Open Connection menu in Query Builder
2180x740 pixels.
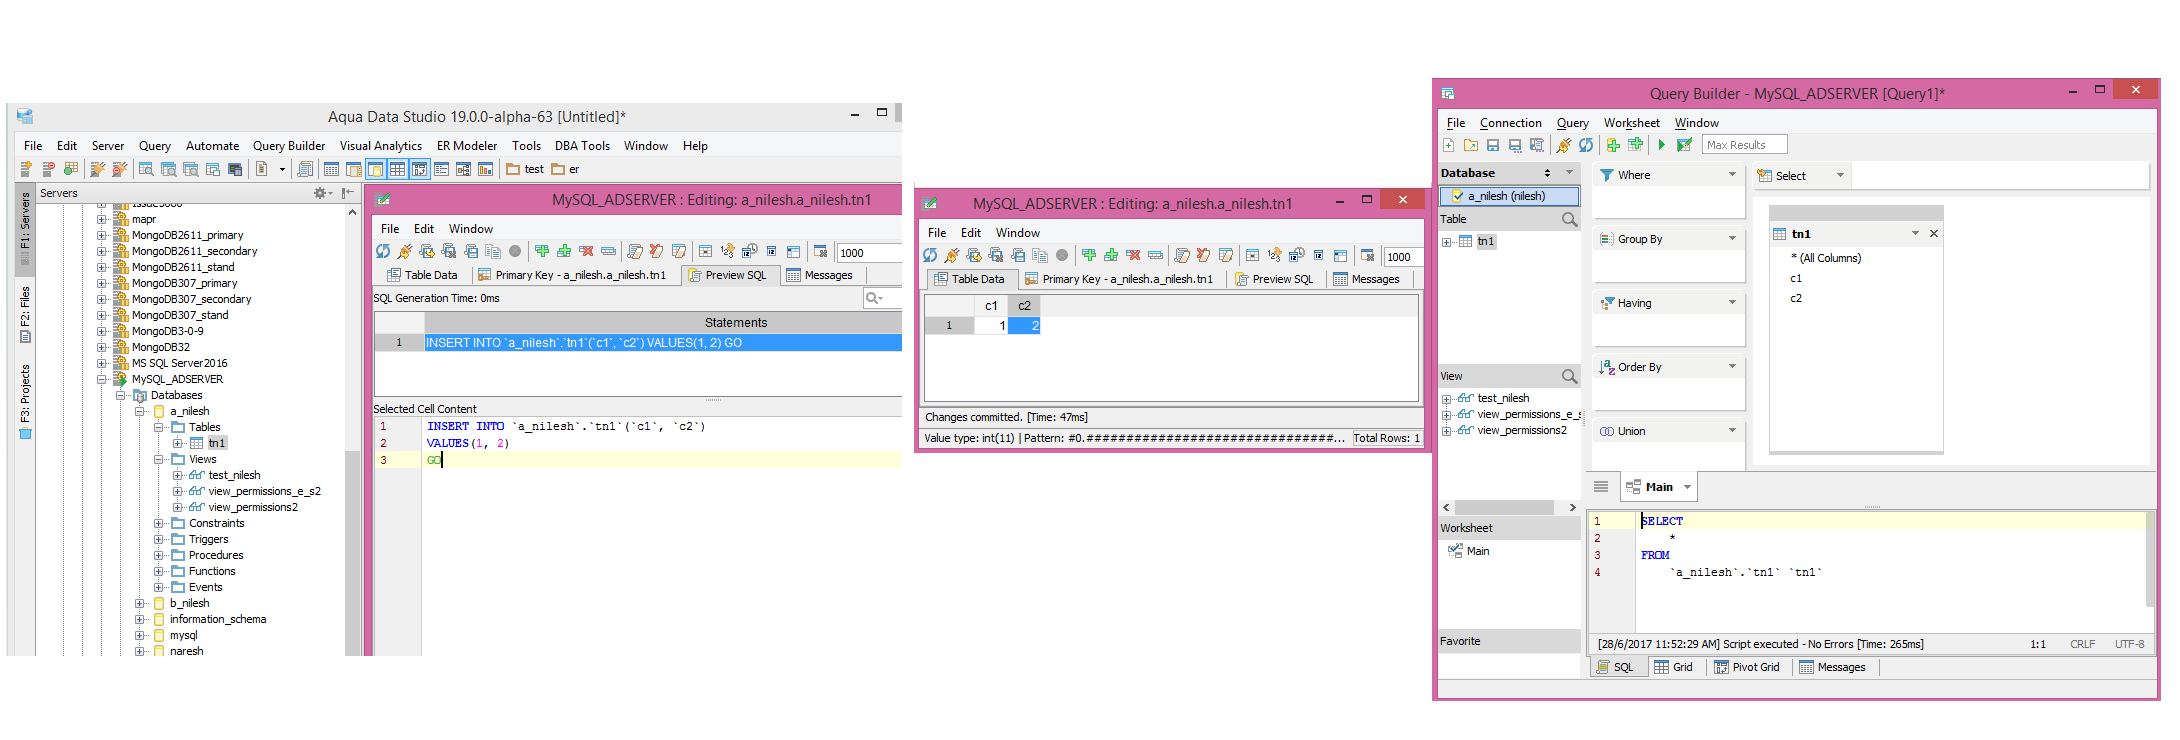click(x=1510, y=123)
